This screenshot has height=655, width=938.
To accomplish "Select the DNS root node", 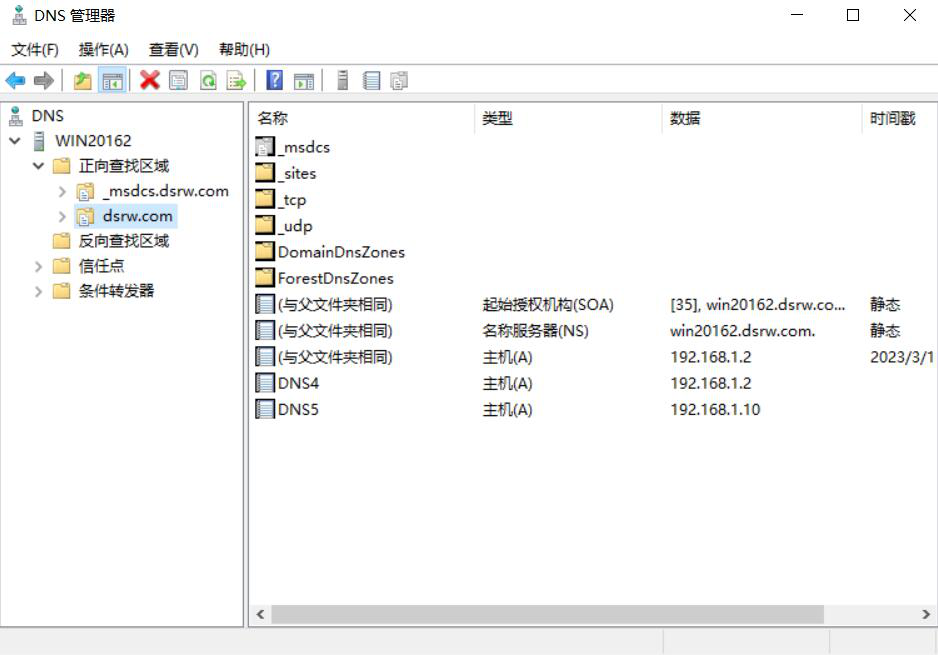I will (x=47, y=115).
